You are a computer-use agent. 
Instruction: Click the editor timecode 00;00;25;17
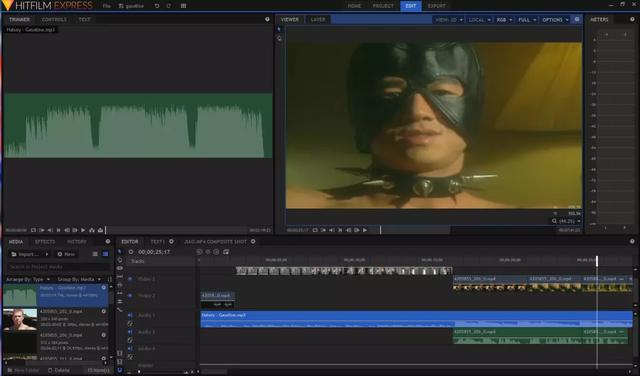(154, 252)
